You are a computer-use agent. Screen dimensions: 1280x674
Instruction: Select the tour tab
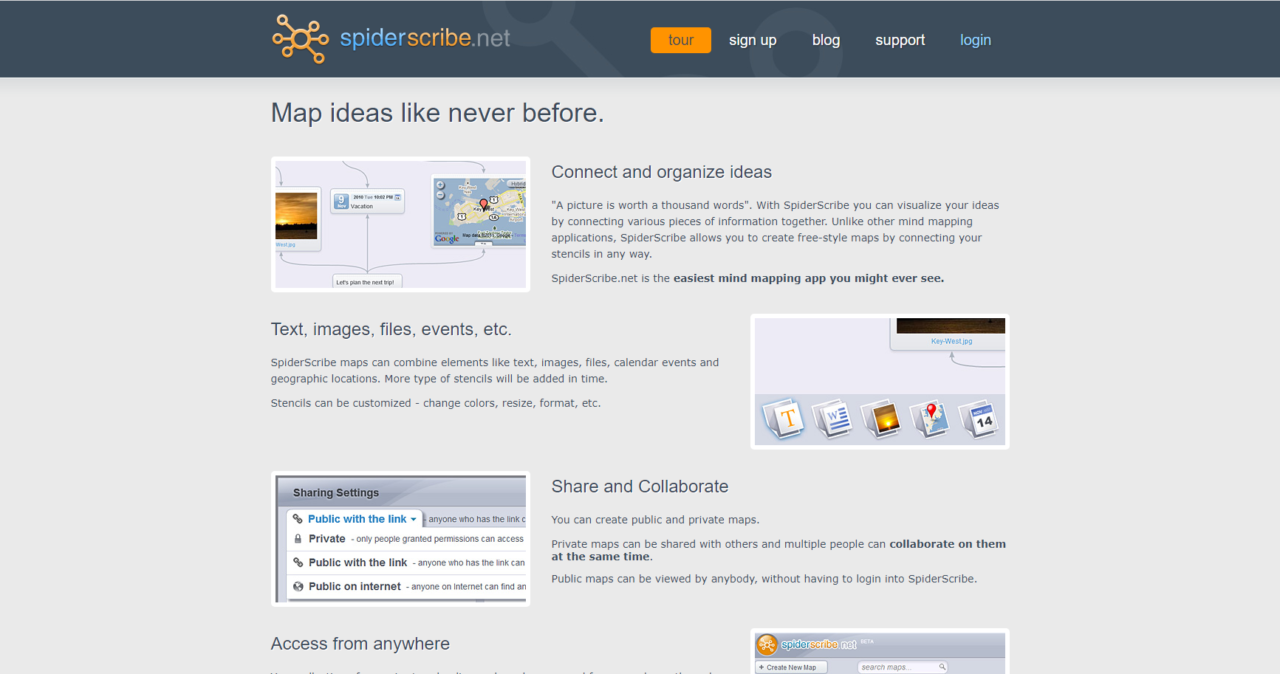(x=681, y=40)
